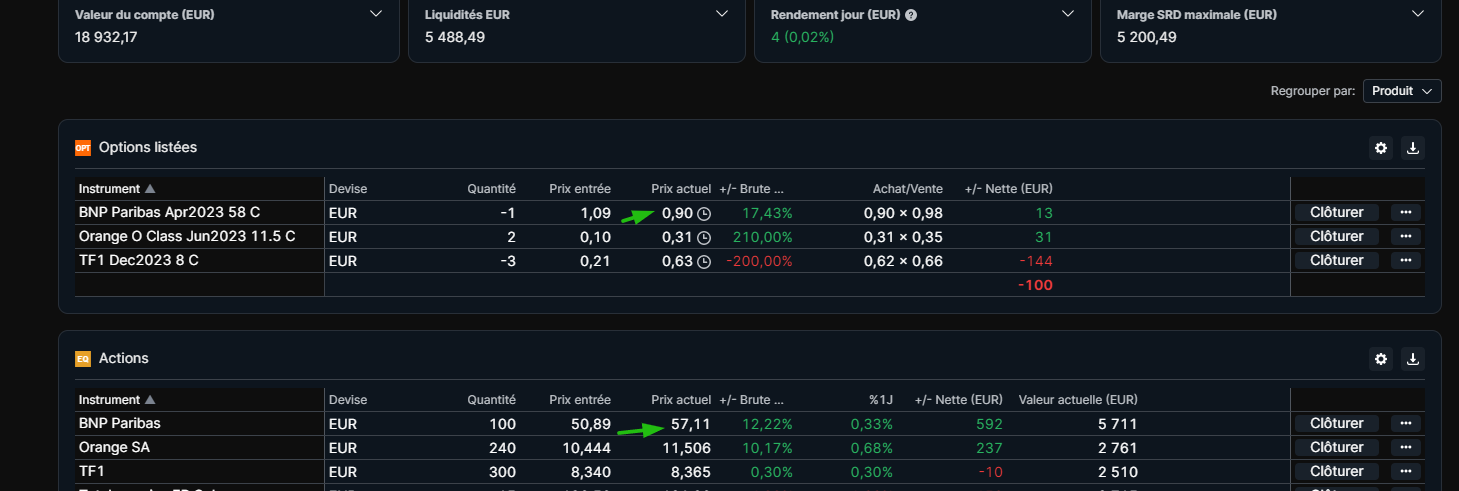Screen dimensions: 1459x491
Task: Select the TF1 instrument in Actions table
Action: [92, 472]
